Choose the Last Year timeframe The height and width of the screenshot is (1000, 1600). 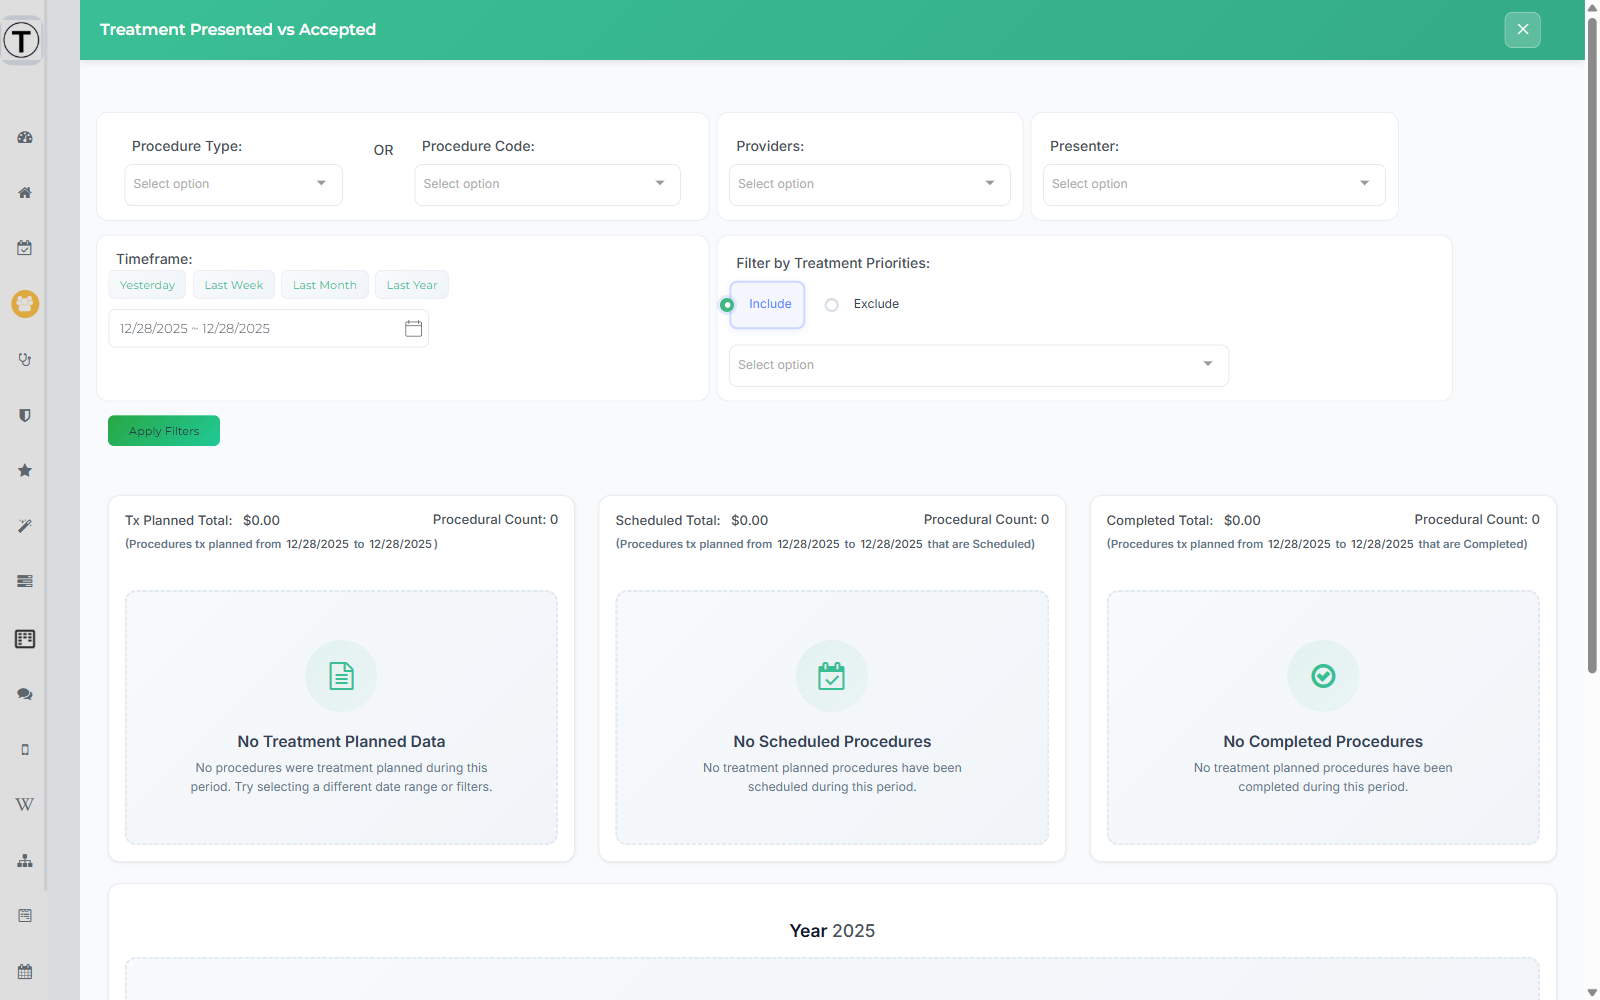[x=412, y=285]
